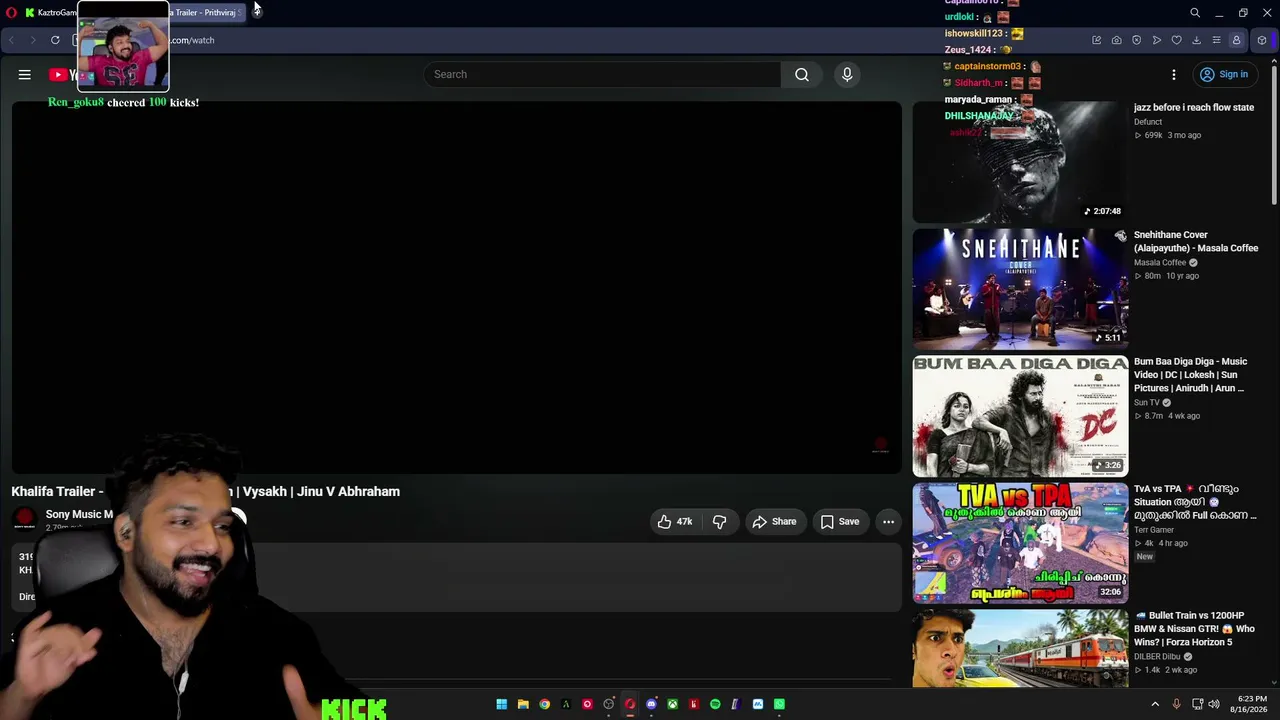Add page to bookmarks with heart

tap(1177, 40)
